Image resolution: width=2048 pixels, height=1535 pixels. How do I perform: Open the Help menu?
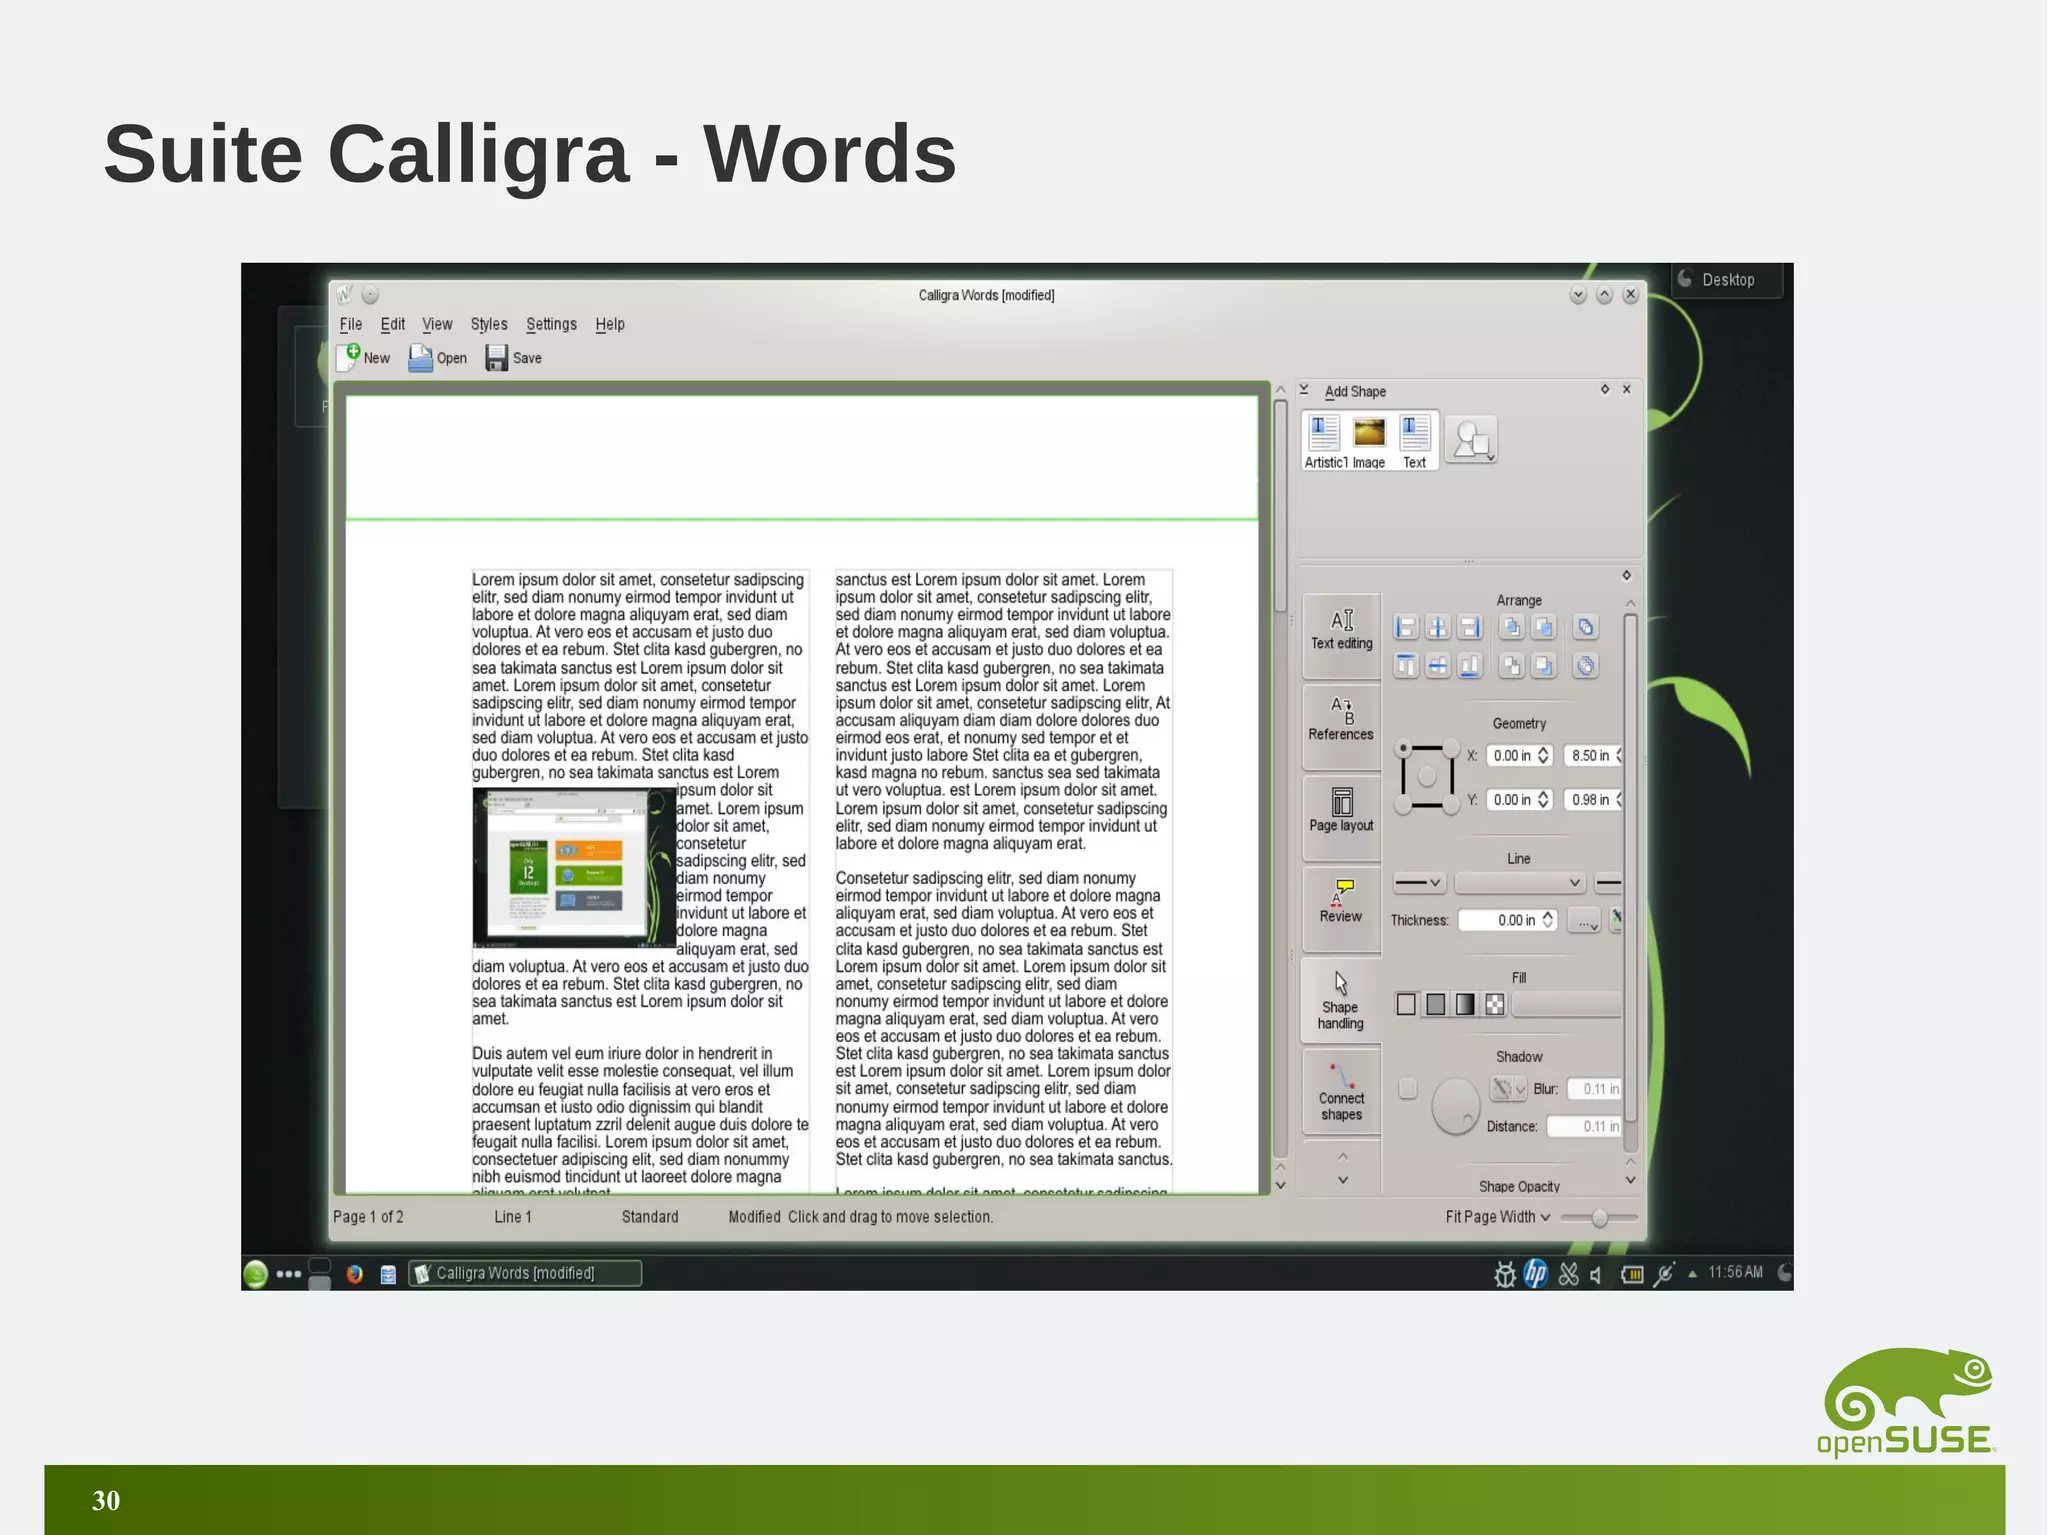tap(610, 324)
